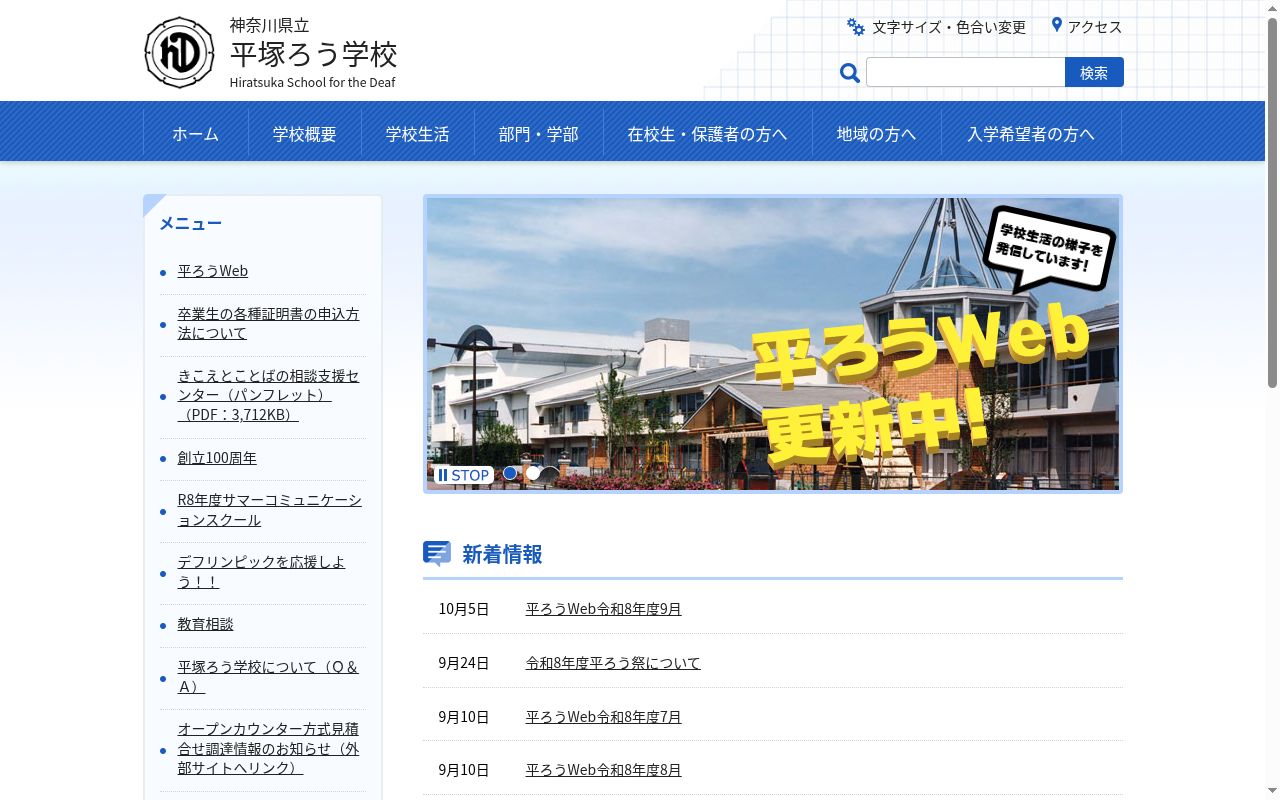
Task: Open the 学校概要 menu item
Action: click(305, 134)
